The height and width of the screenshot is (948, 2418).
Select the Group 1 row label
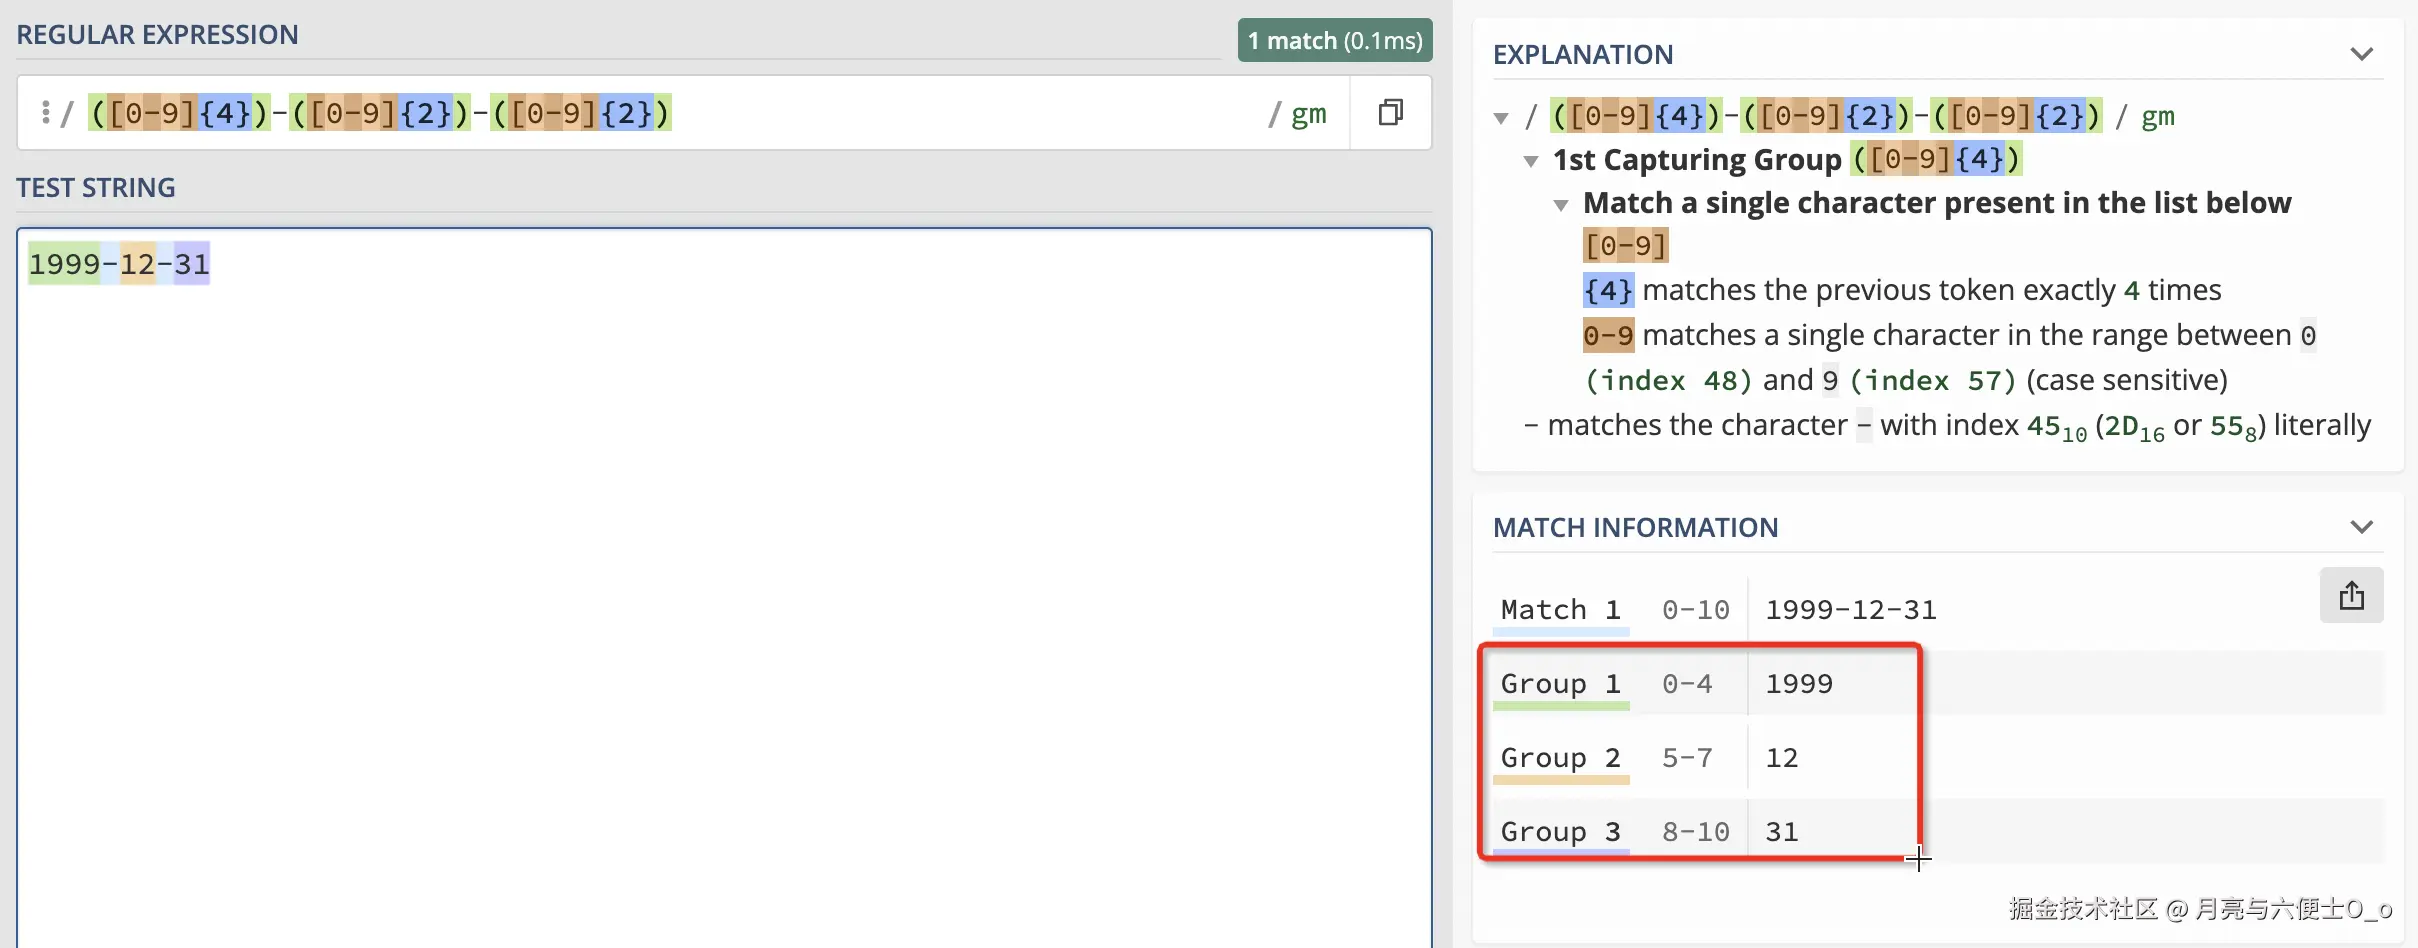pyautogui.click(x=1560, y=684)
